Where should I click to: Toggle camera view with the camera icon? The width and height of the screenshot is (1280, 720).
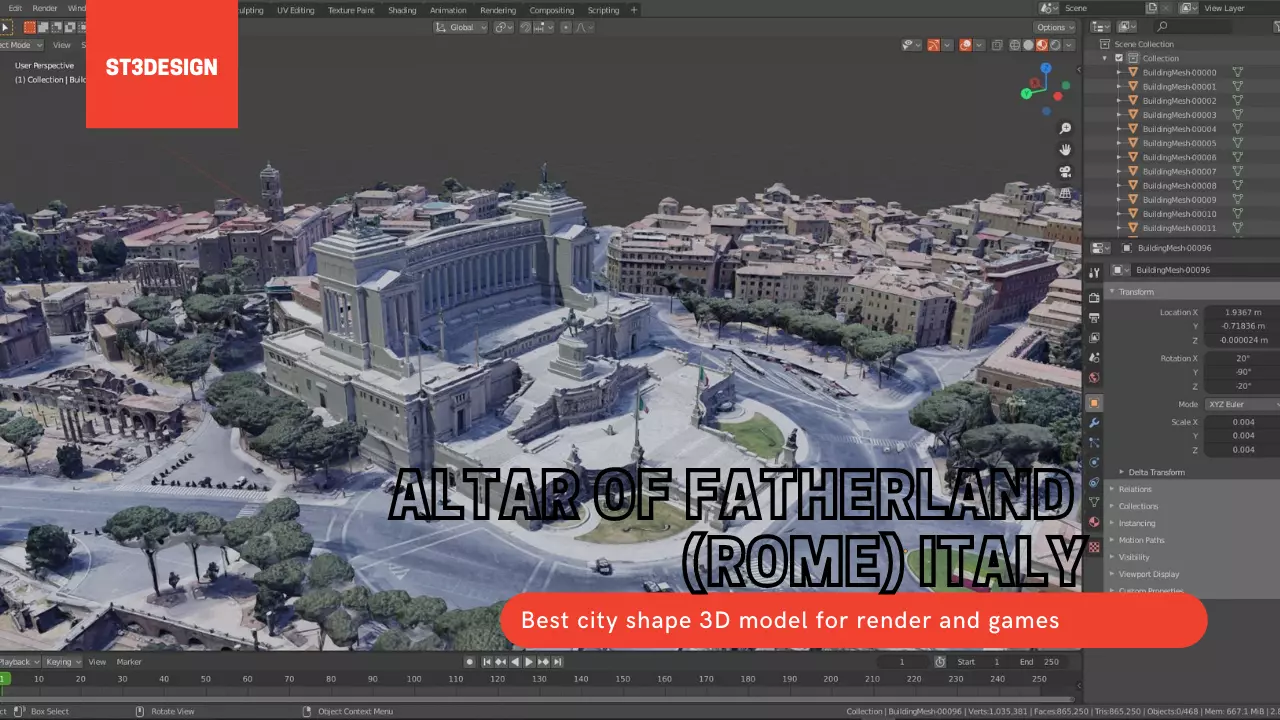(1066, 171)
